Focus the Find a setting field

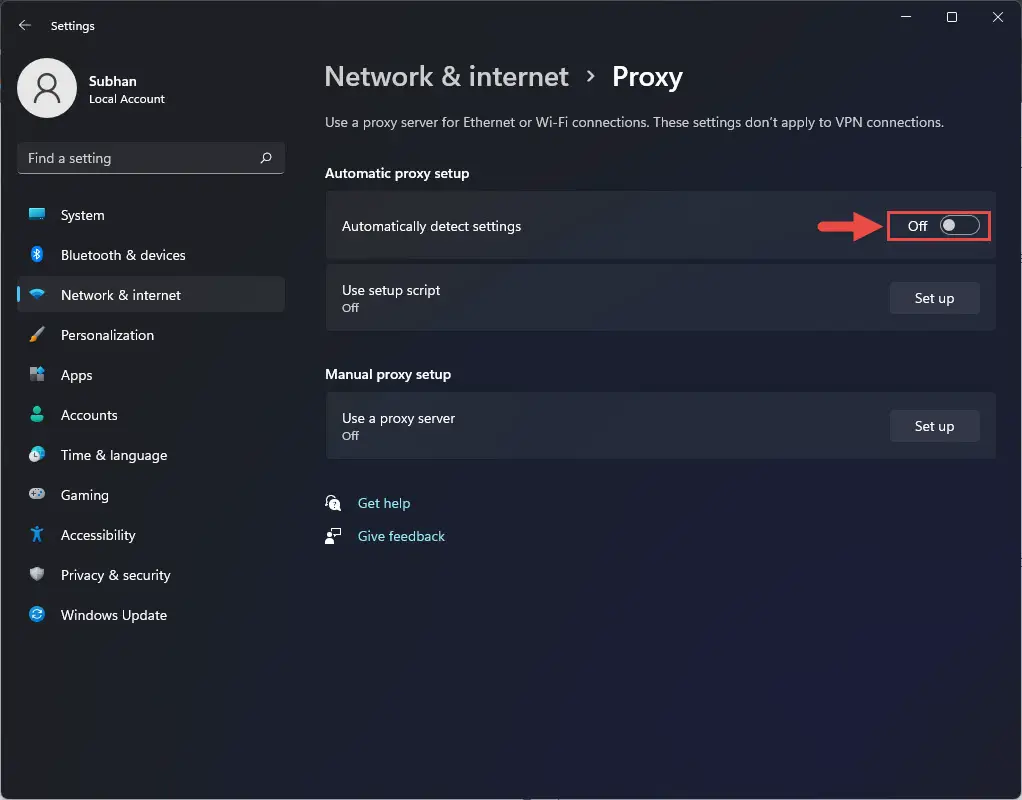151,158
